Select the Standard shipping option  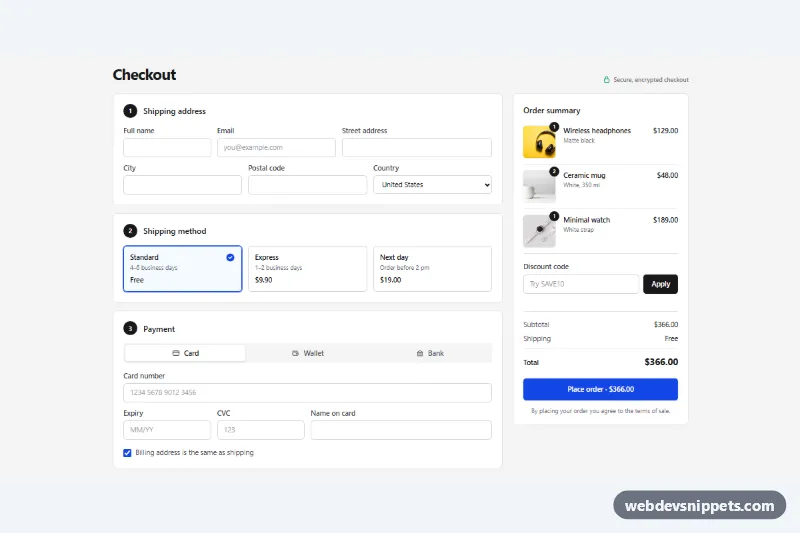(x=182, y=269)
